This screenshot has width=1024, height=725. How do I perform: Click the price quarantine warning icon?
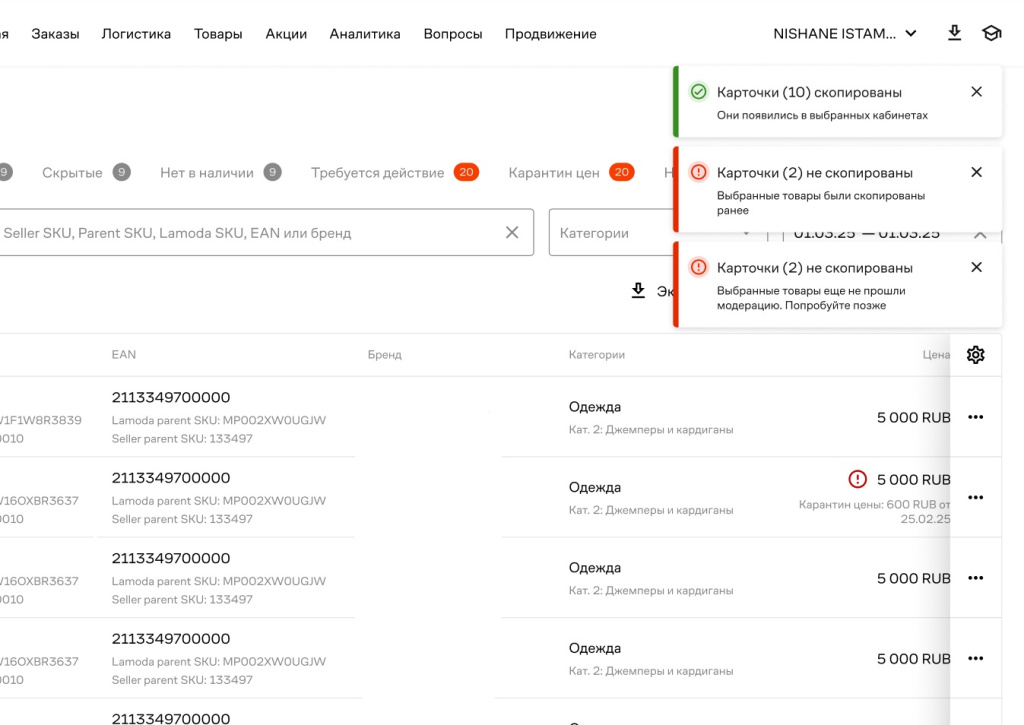click(x=857, y=479)
